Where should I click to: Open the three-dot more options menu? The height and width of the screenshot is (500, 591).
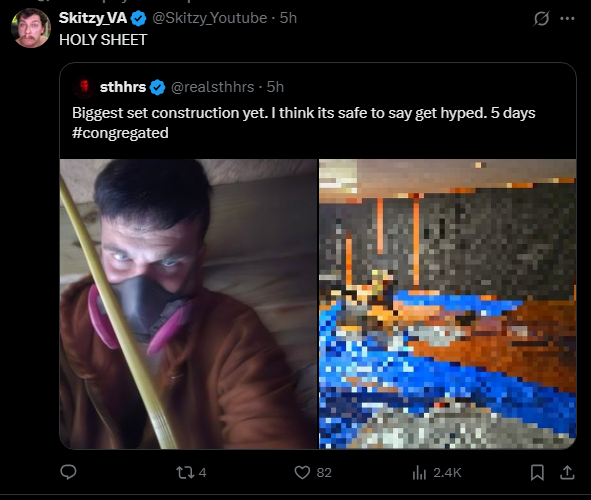pyautogui.click(x=567, y=18)
